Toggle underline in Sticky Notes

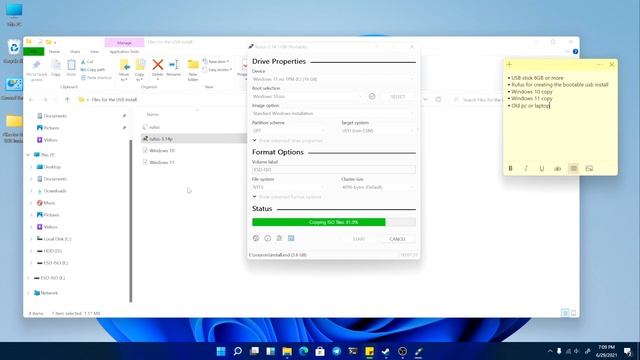(542, 168)
